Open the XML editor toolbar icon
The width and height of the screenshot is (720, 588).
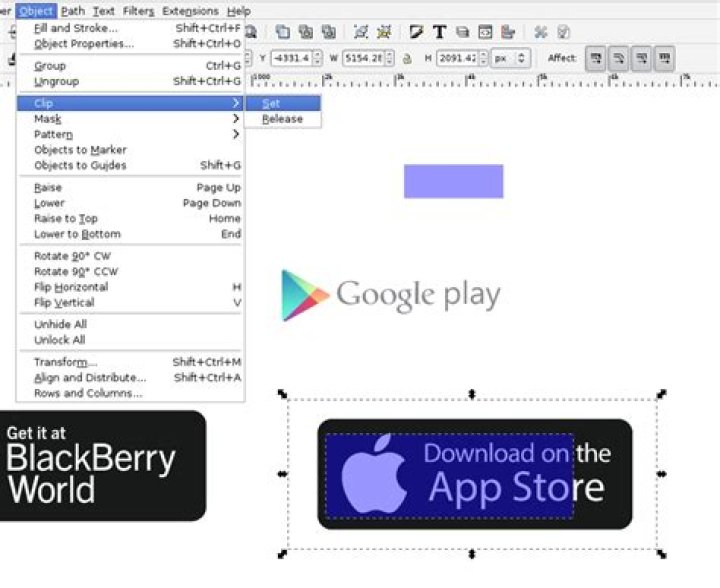485,32
